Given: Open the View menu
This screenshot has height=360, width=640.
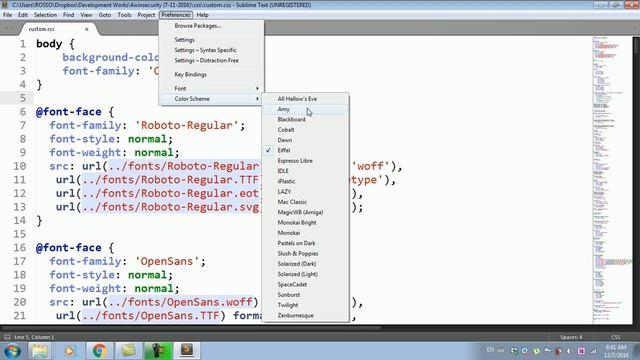Looking at the screenshot, I should point(86,15).
